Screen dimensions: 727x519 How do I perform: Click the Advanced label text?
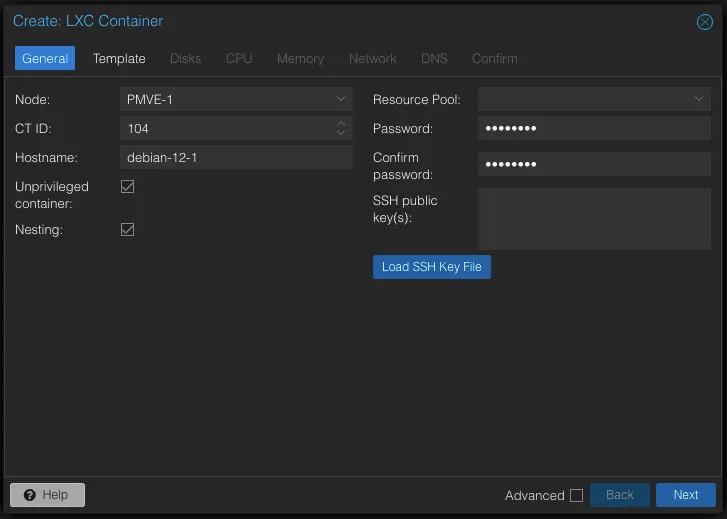pos(535,495)
